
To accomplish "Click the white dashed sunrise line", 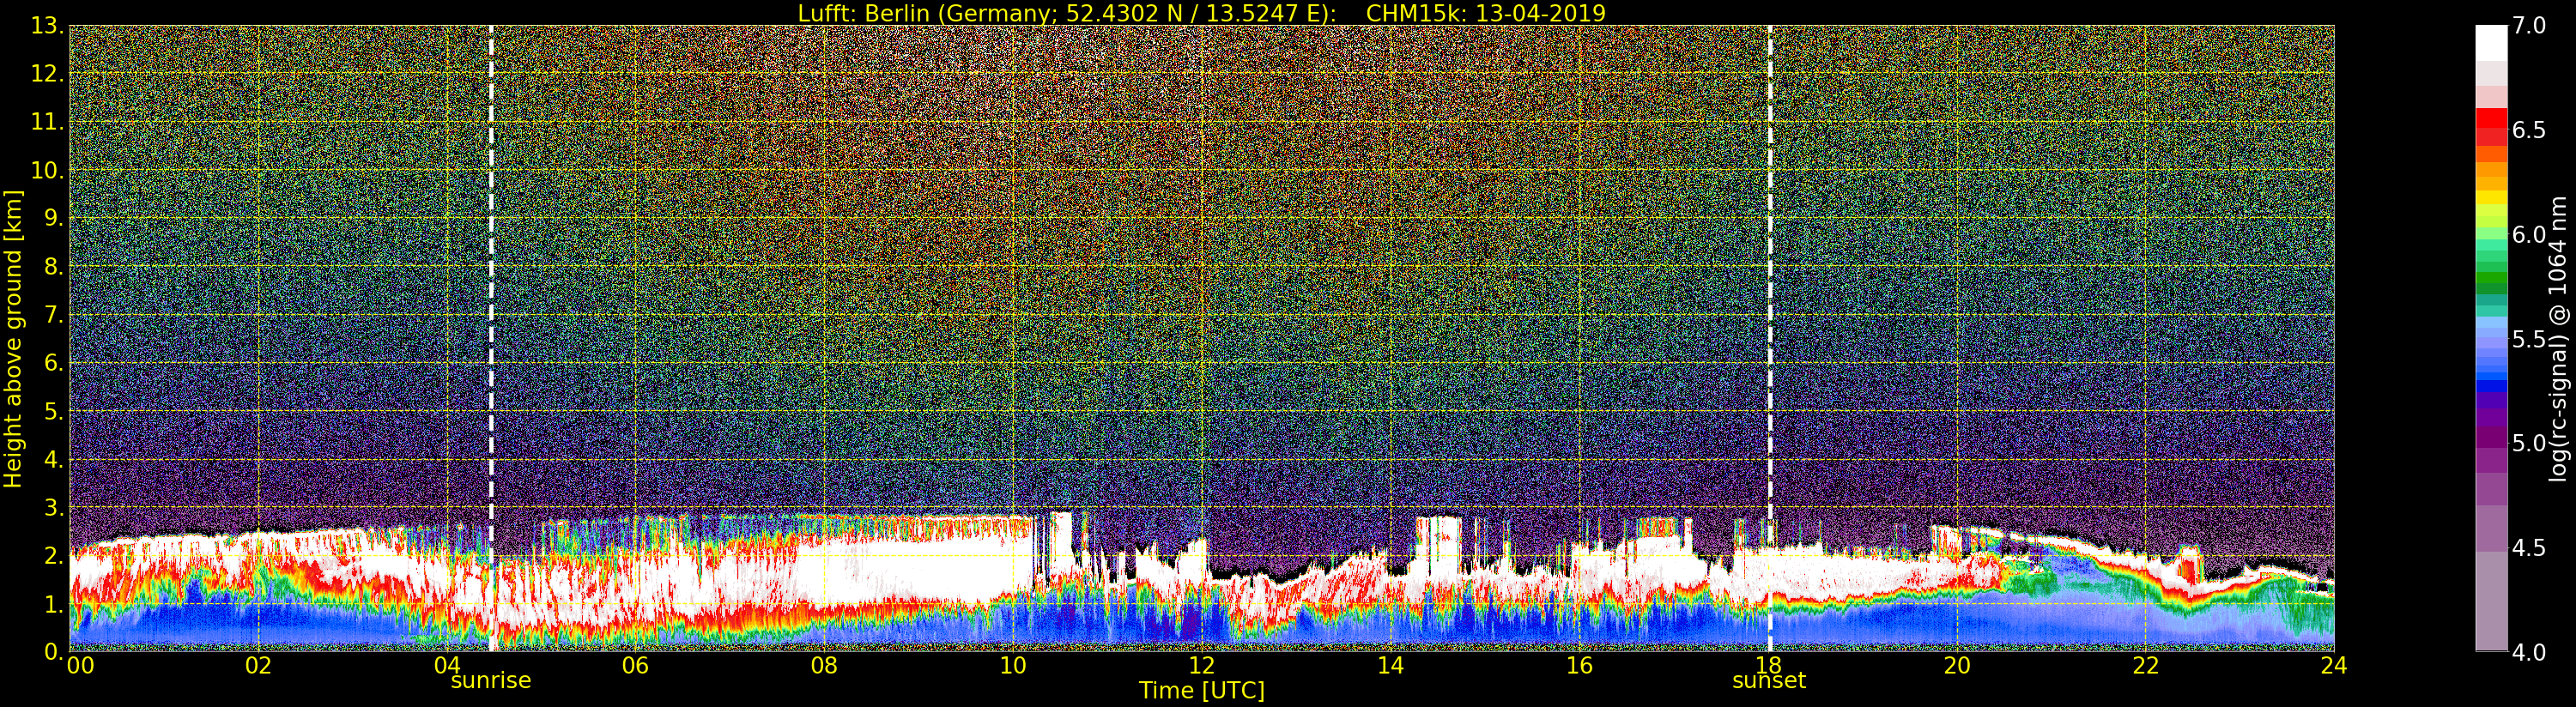I will 491,300.
